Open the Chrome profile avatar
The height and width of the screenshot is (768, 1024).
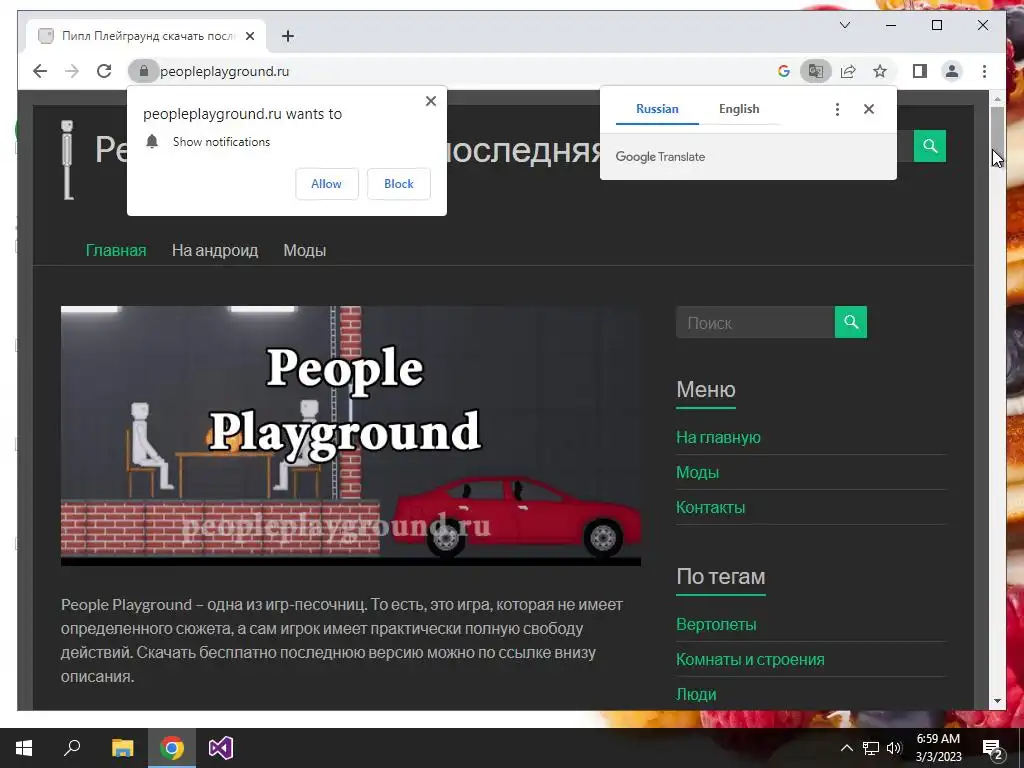tap(952, 71)
